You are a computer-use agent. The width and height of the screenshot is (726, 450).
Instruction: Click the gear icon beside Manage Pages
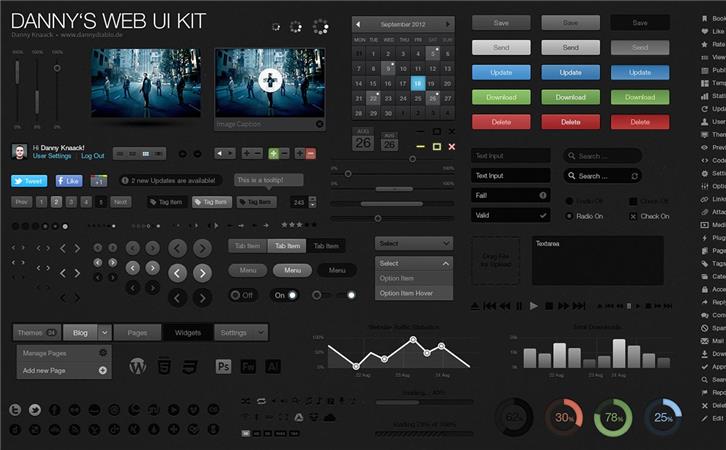[102, 353]
